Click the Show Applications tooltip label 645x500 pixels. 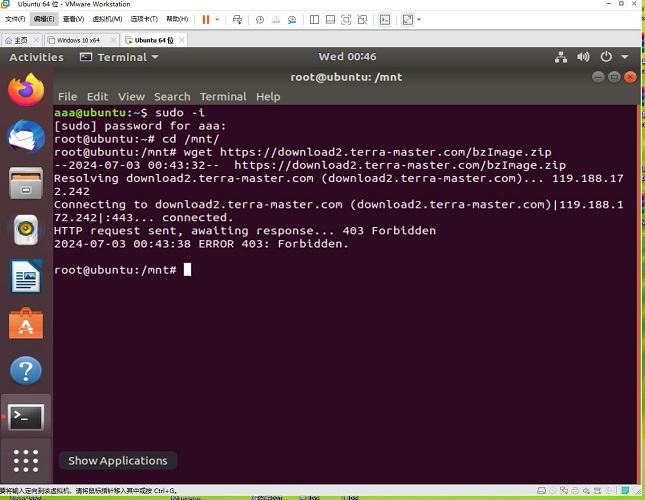118,461
